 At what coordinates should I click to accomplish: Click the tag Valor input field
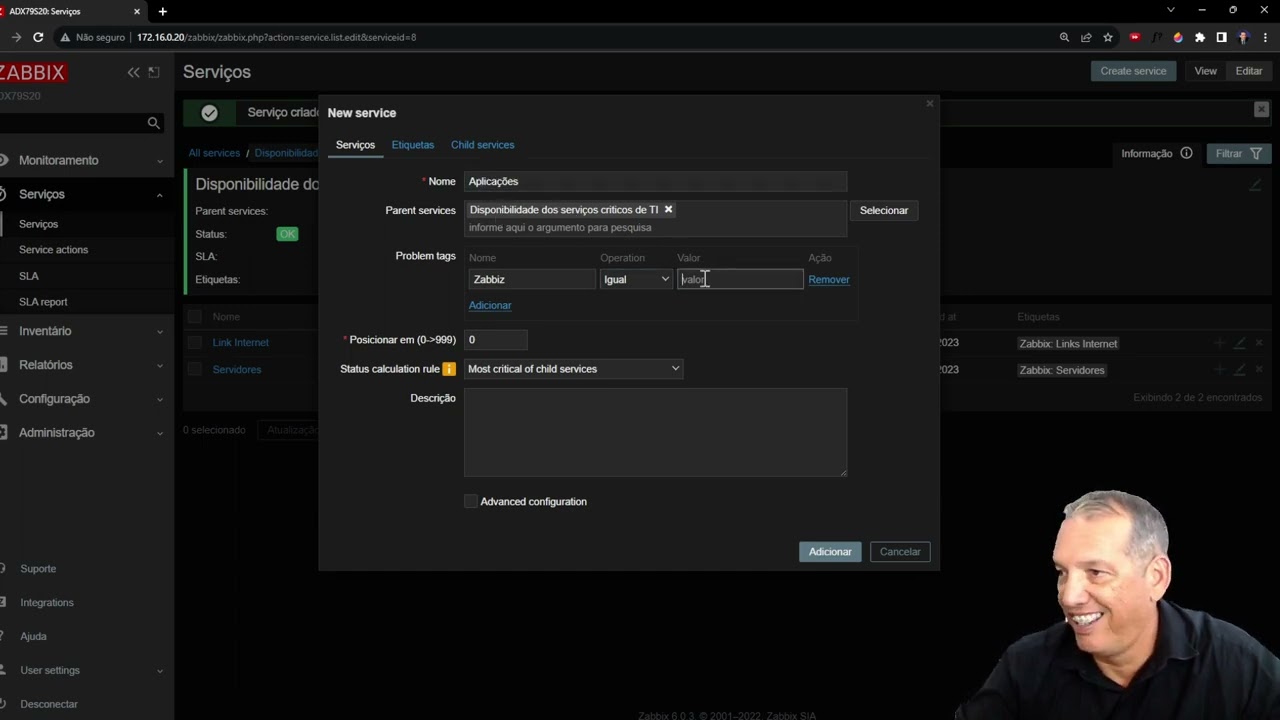740,279
